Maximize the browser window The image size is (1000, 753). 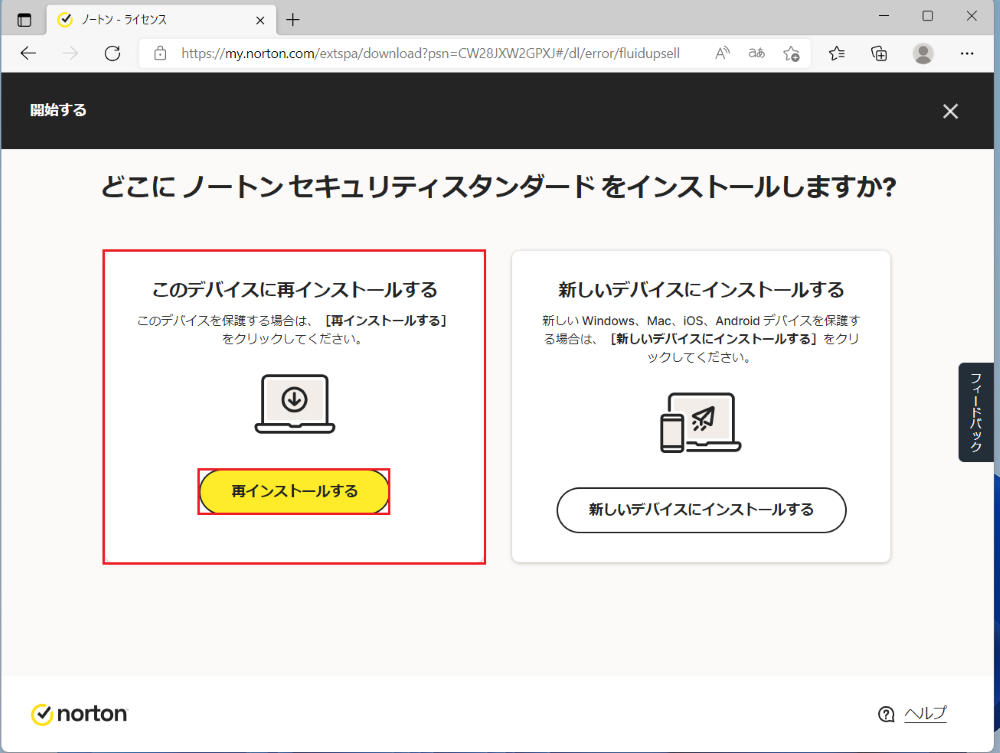tap(928, 16)
